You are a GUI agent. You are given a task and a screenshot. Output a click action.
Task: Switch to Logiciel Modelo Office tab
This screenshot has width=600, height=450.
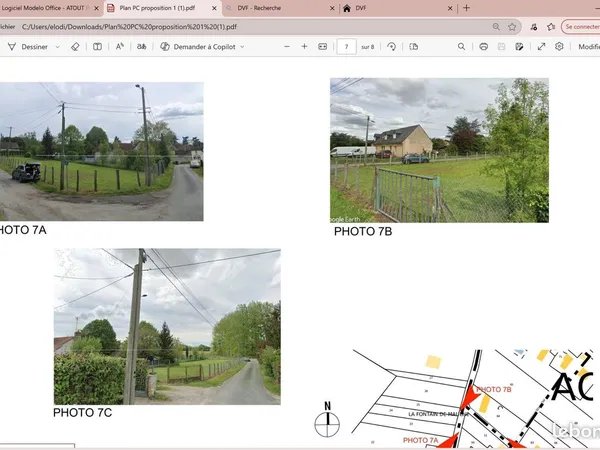click(x=45, y=8)
